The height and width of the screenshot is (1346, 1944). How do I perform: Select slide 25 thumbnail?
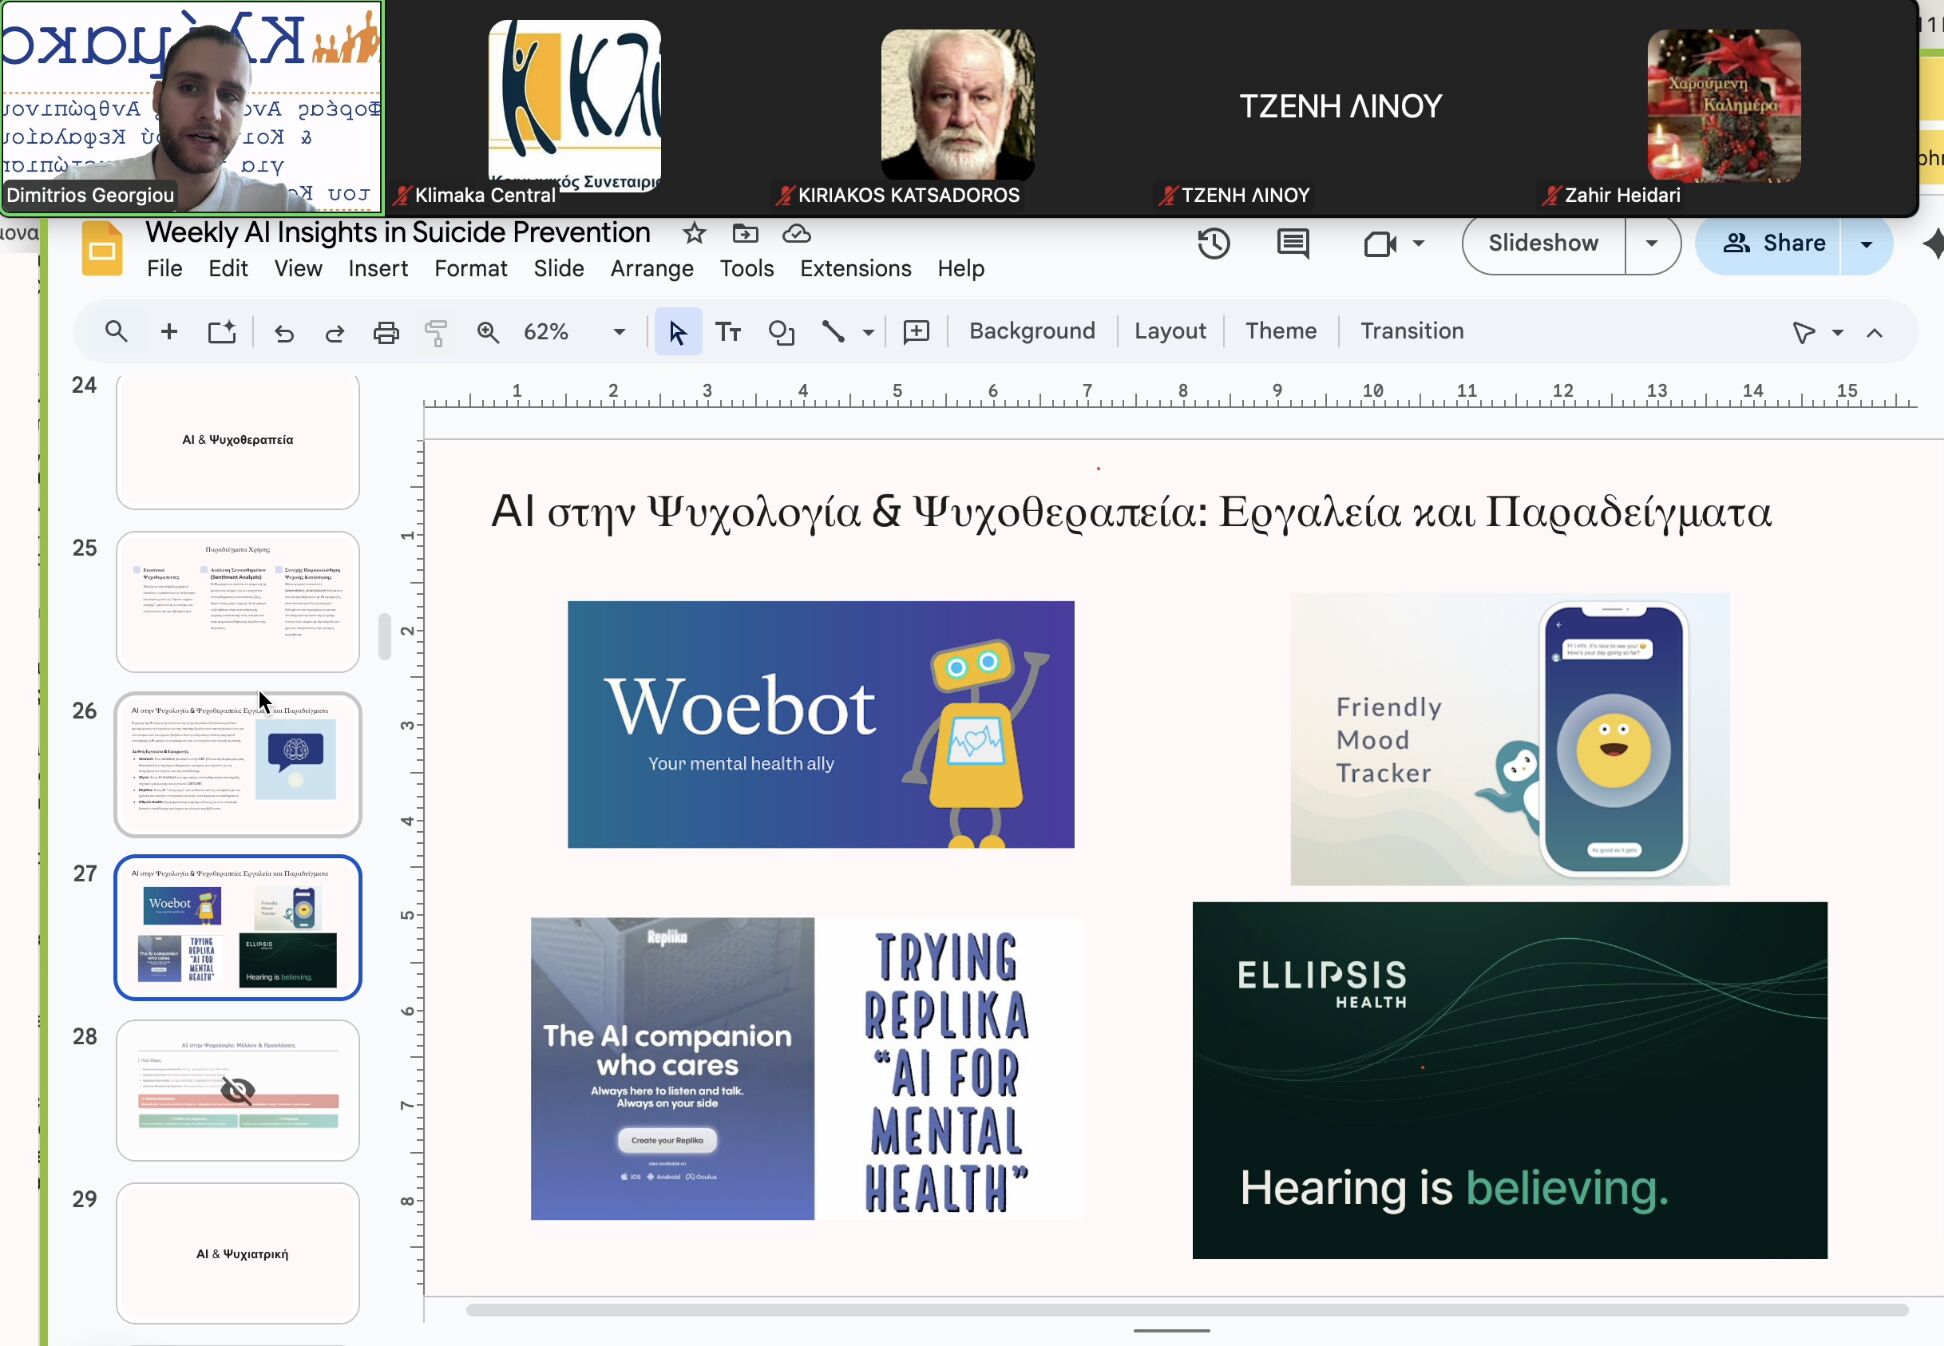click(238, 602)
